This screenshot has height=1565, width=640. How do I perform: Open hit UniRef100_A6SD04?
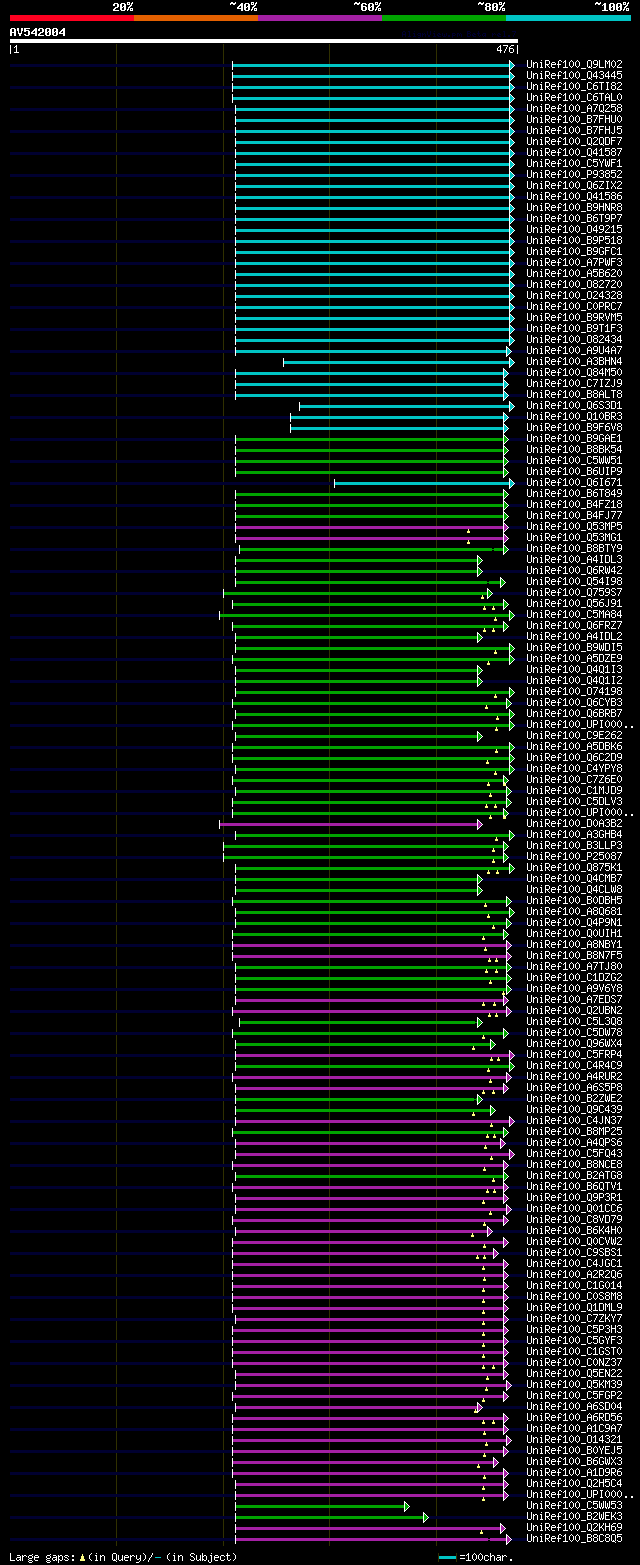(574, 1406)
